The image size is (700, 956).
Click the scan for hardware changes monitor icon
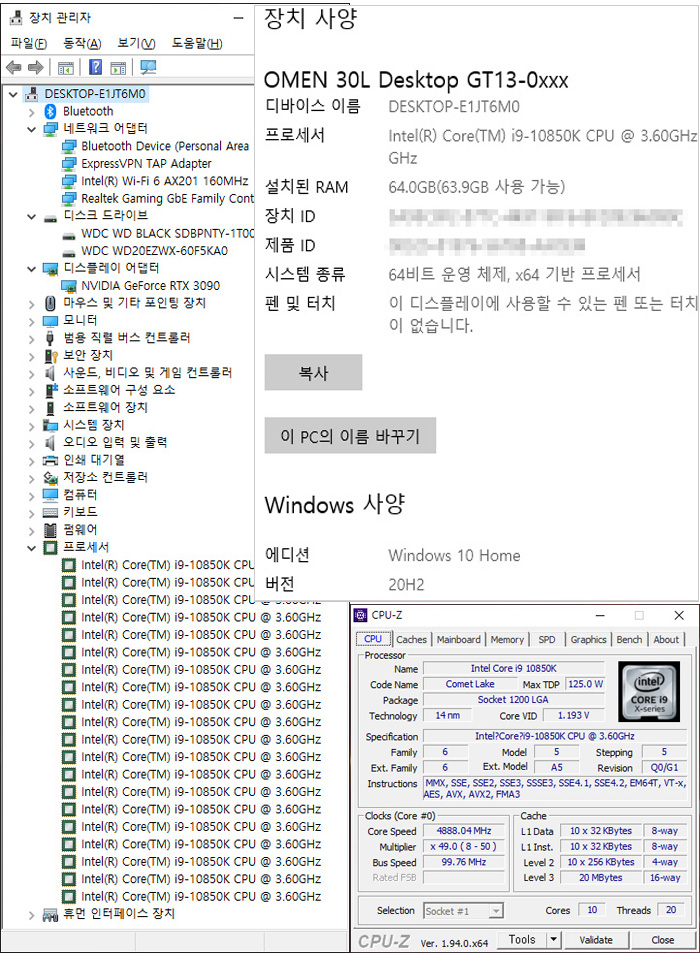pos(148,67)
